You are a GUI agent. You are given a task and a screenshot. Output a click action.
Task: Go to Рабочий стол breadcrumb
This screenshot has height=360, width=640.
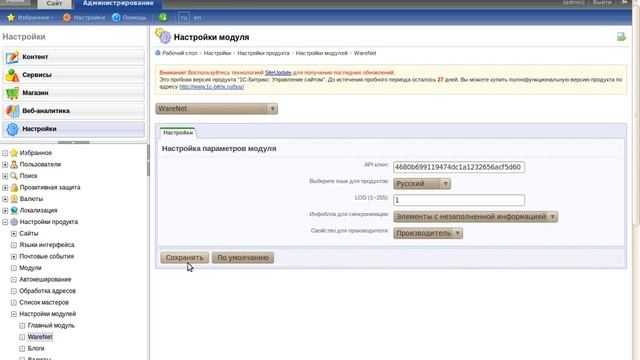(x=180, y=53)
